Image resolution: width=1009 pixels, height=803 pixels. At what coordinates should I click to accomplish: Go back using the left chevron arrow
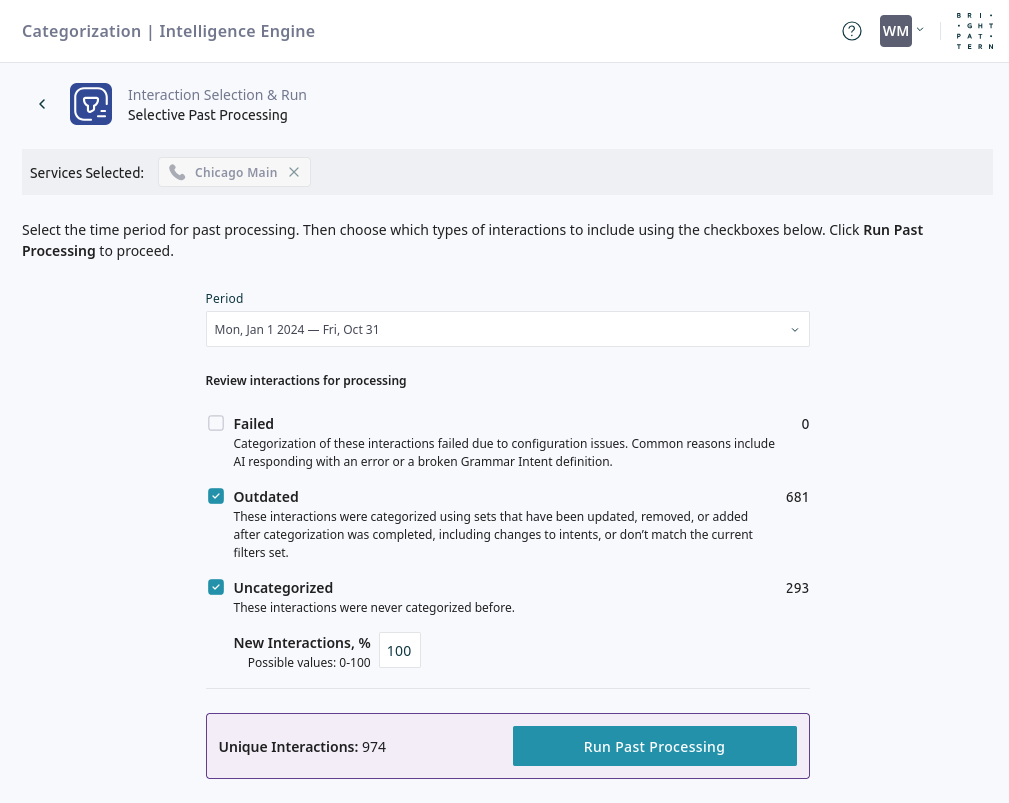click(x=42, y=104)
